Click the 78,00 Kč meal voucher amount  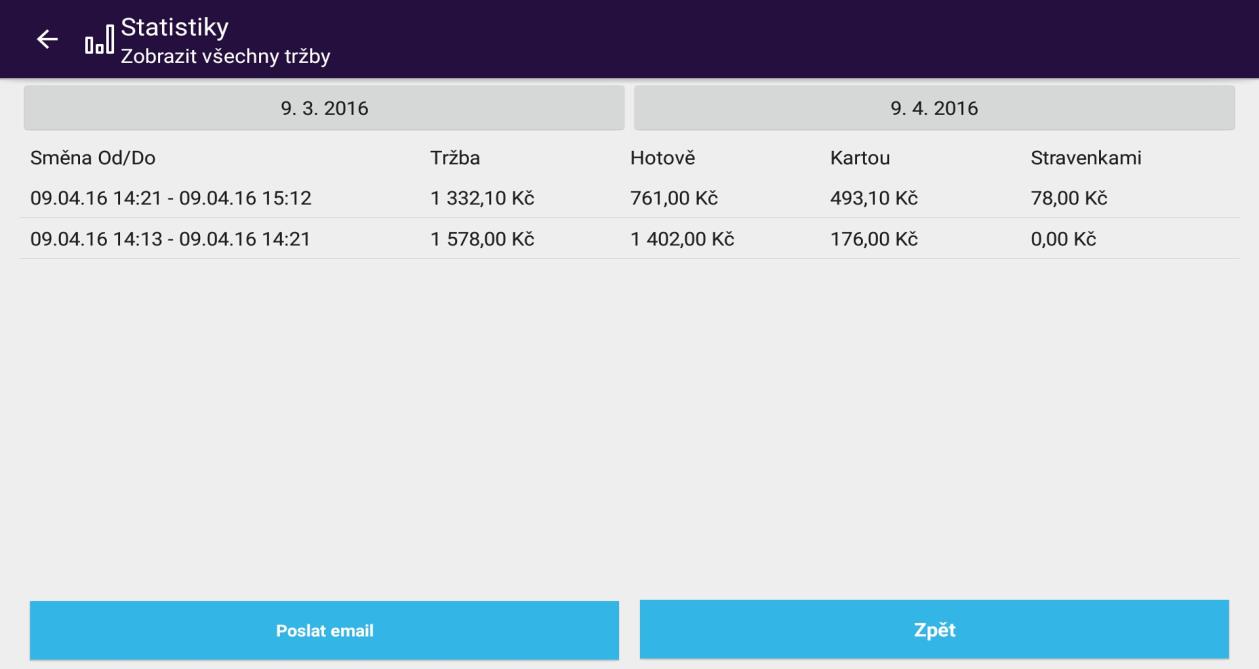point(1069,199)
